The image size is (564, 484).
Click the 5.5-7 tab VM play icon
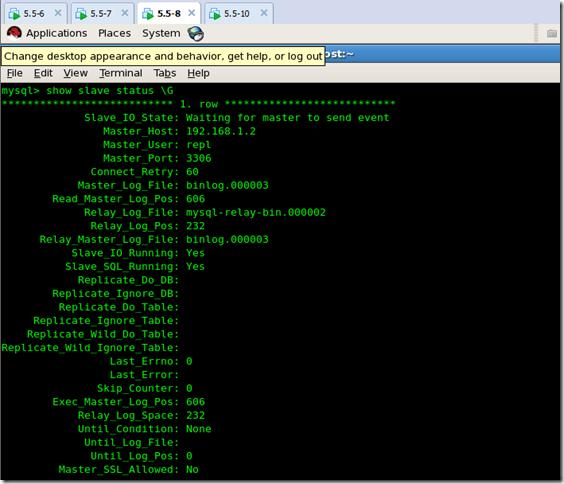point(81,14)
